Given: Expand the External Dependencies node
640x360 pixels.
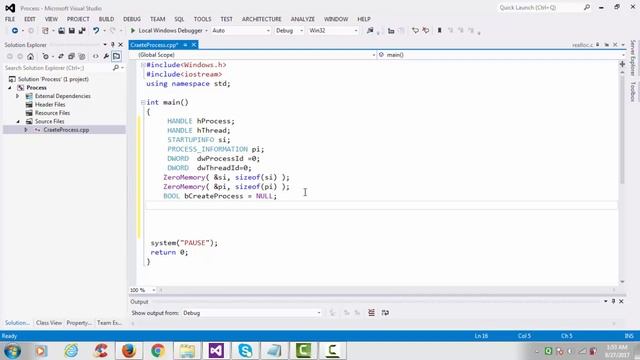Looking at the screenshot, I should click(18, 96).
